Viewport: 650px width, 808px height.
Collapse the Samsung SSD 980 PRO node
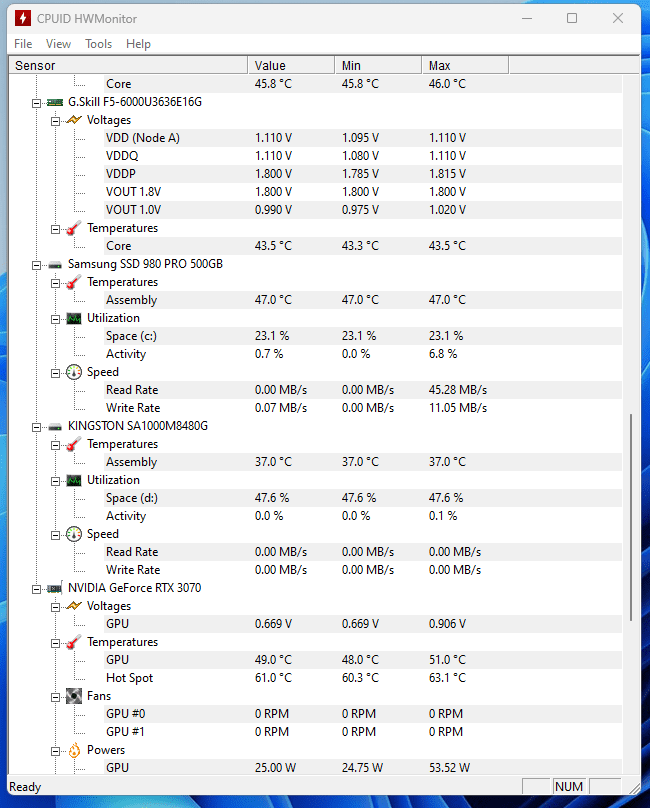click(x=36, y=265)
